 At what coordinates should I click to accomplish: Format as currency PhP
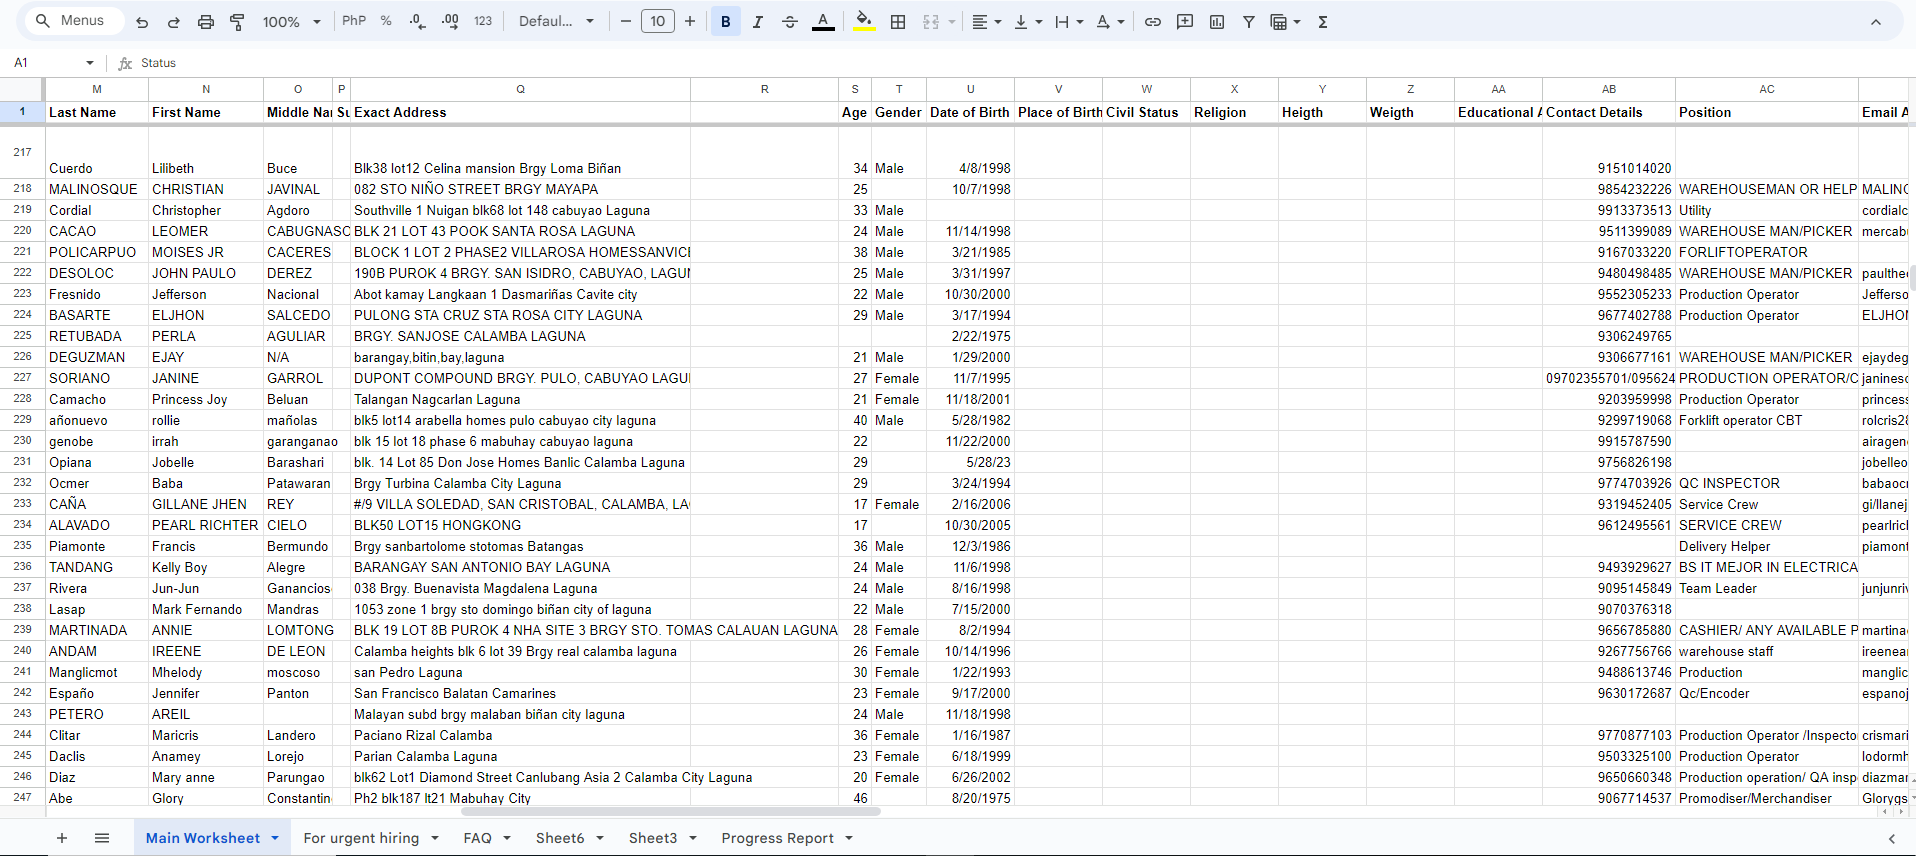[354, 21]
